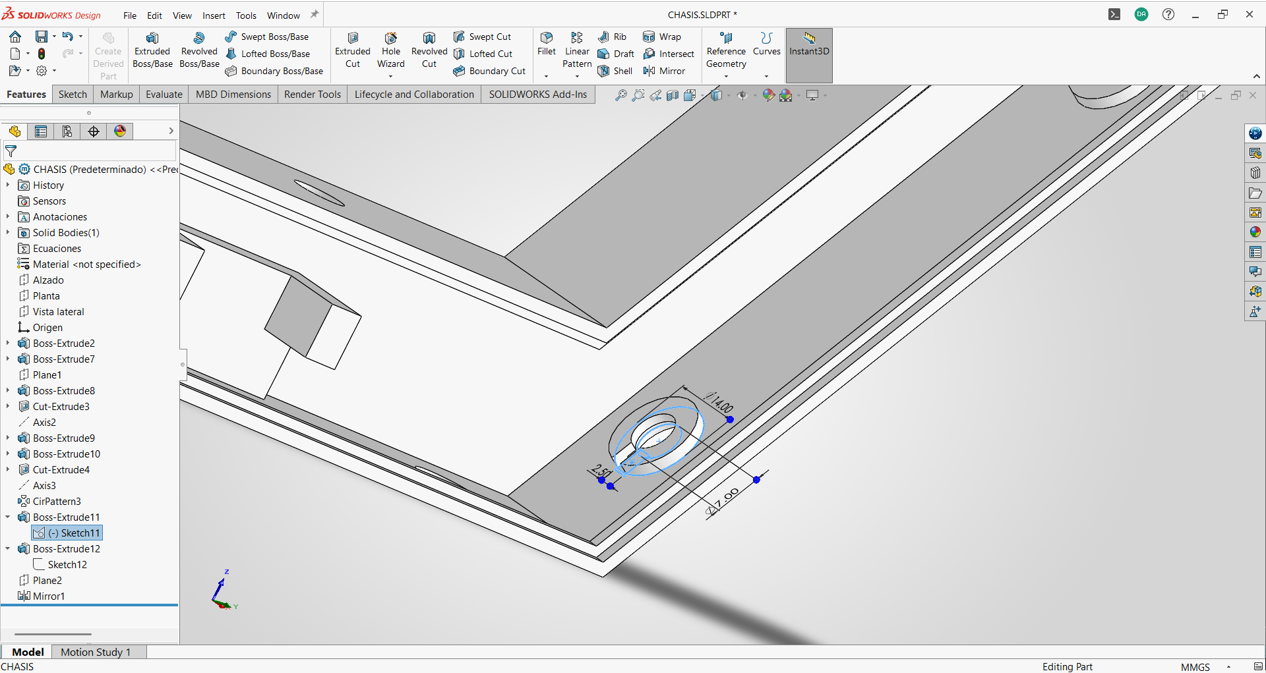Click the Shell tool
The image size is (1266, 673).
[x=615, y=71]
